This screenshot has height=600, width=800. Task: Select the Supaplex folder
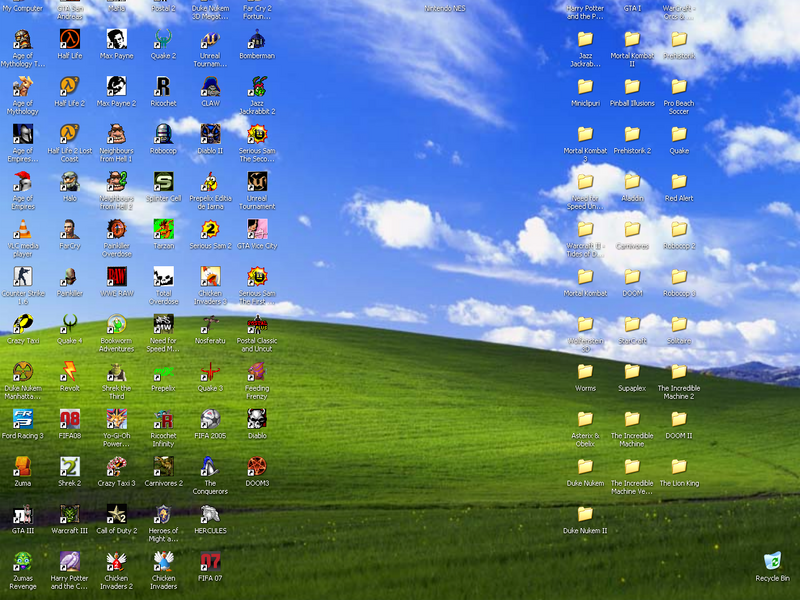pyautogui.click(x=632, y=372)
